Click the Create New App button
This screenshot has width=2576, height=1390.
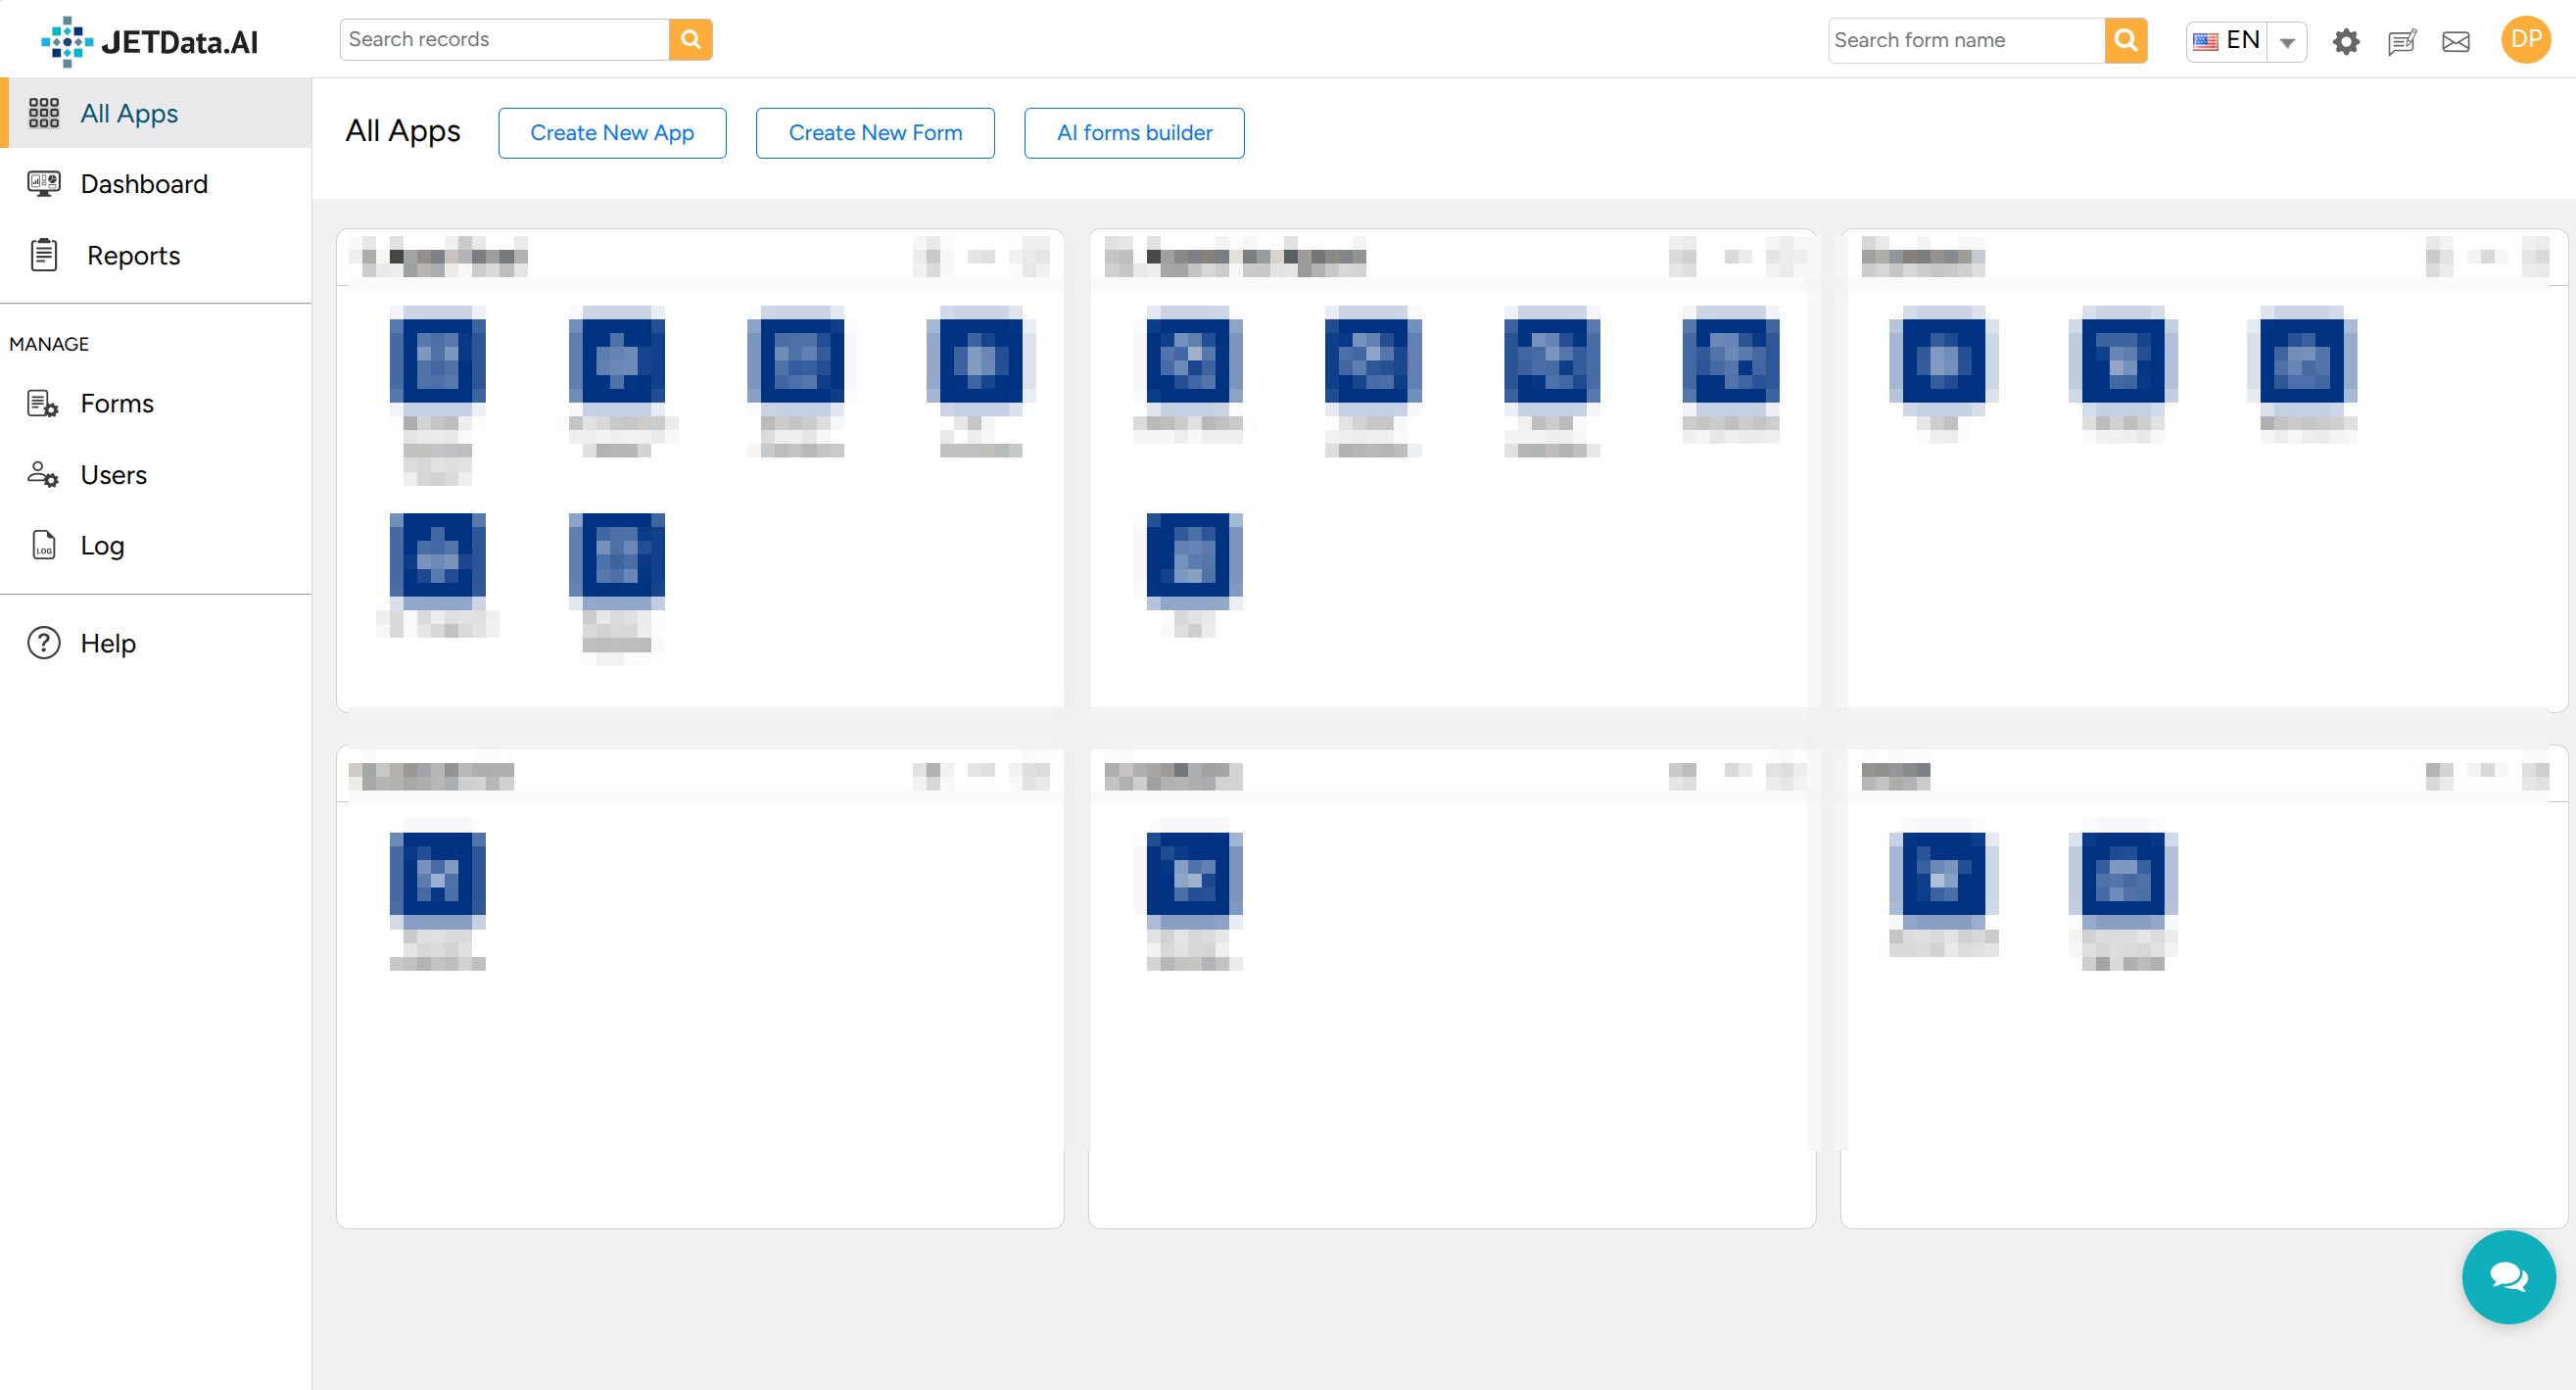click(612, 132)
